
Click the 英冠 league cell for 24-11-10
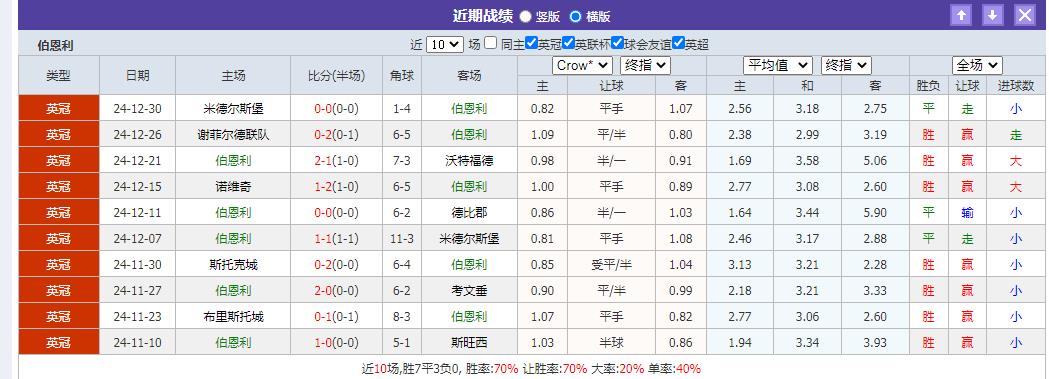click(x=59, y=342)
